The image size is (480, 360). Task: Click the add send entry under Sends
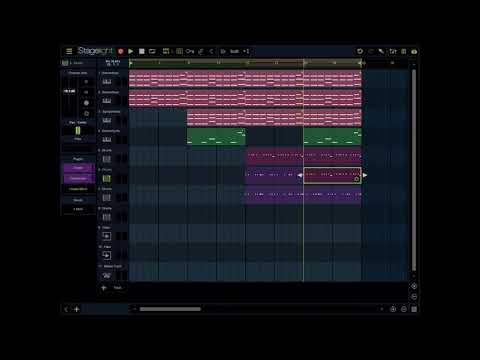78,209
